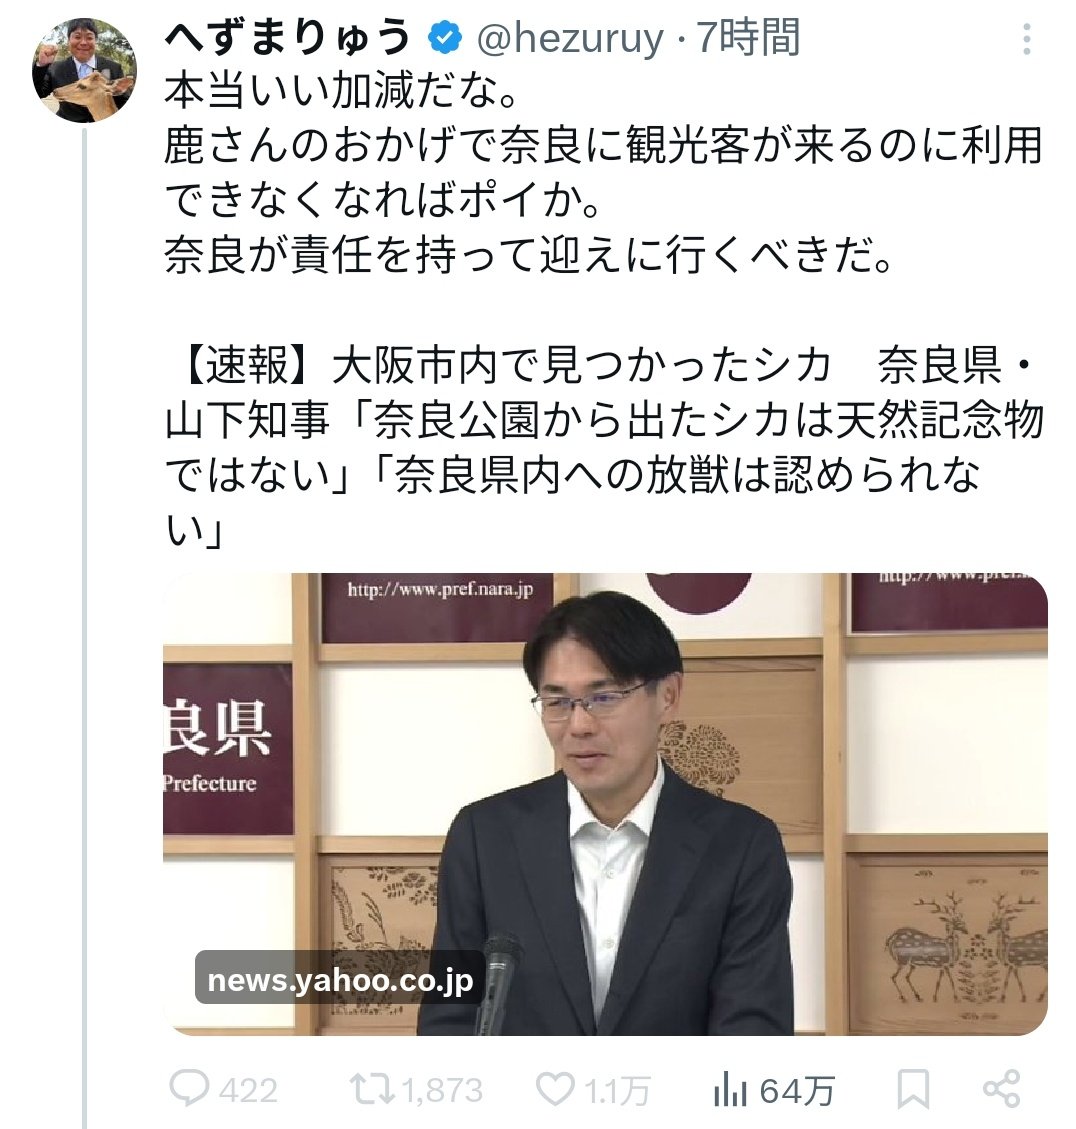Click the 1.1万 likes count
This screenshot has height=1129, width=1076.
(617, 1092)
